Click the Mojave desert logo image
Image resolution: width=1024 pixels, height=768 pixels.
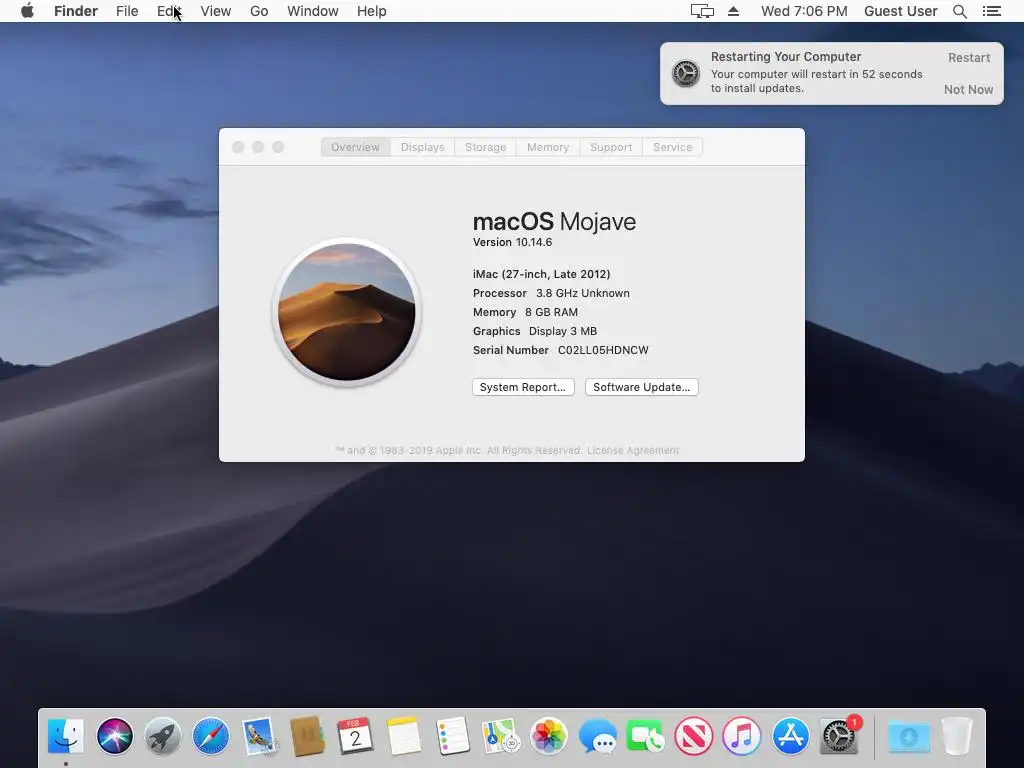tap(347, 312)
